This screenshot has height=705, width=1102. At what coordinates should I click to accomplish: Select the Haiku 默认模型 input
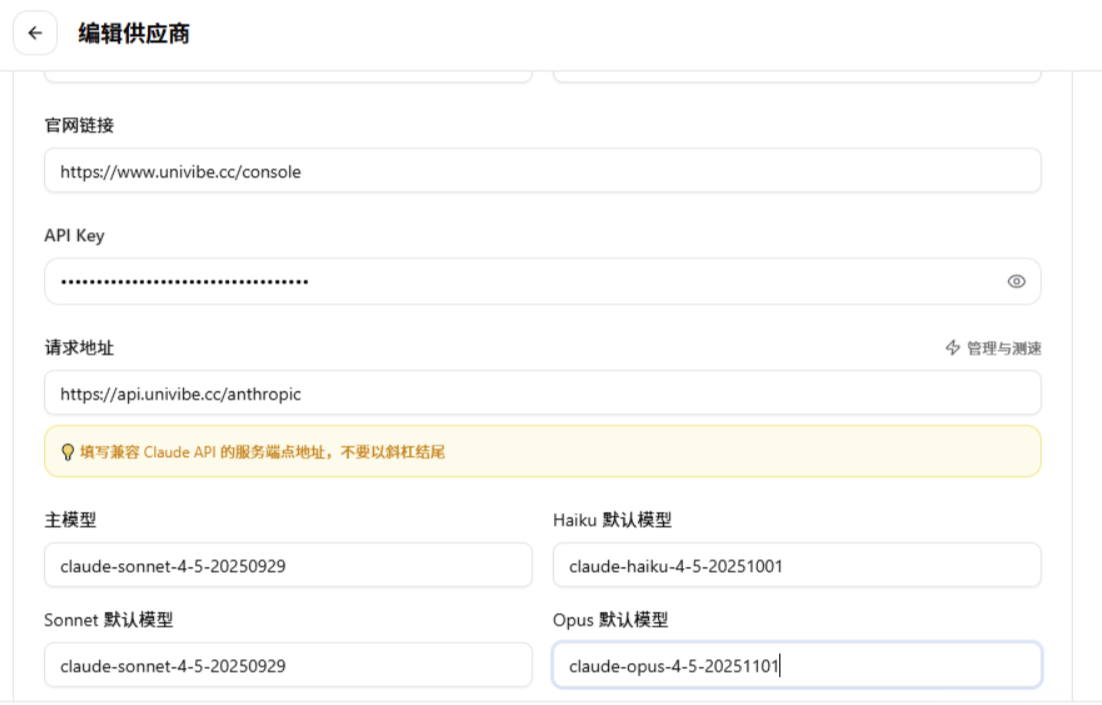(797, 565)
